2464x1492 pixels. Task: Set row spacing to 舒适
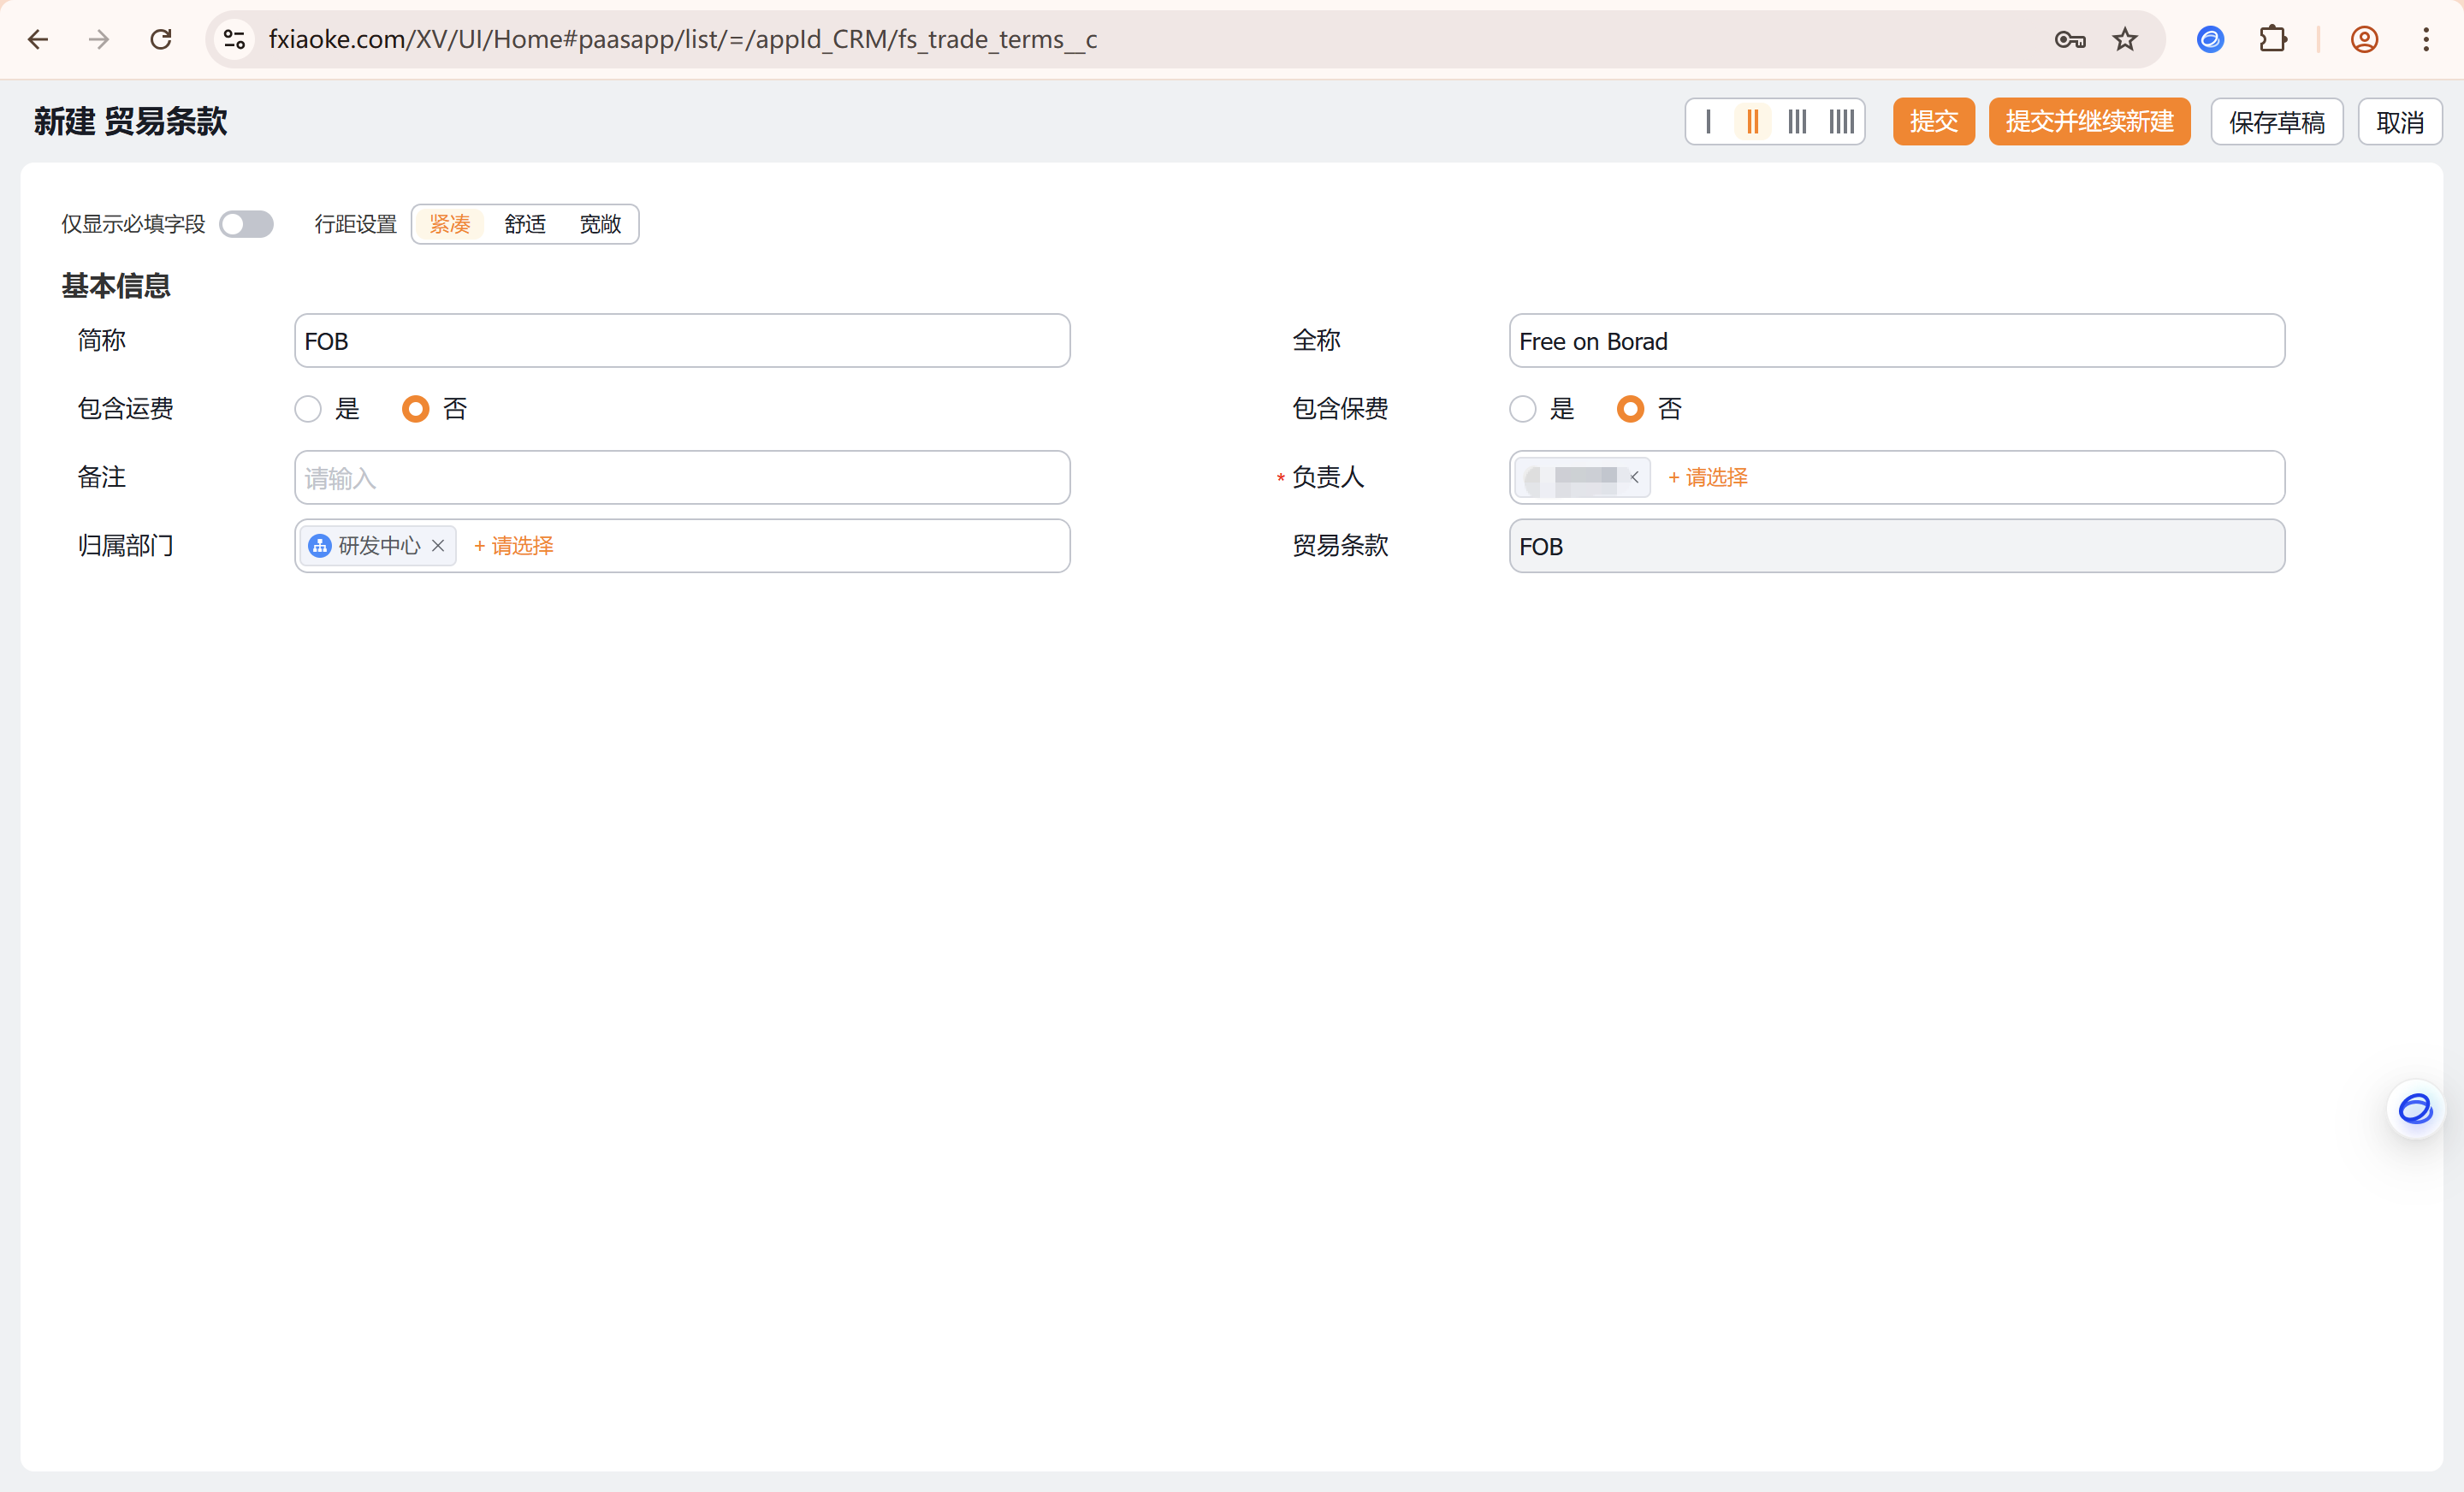525,224
